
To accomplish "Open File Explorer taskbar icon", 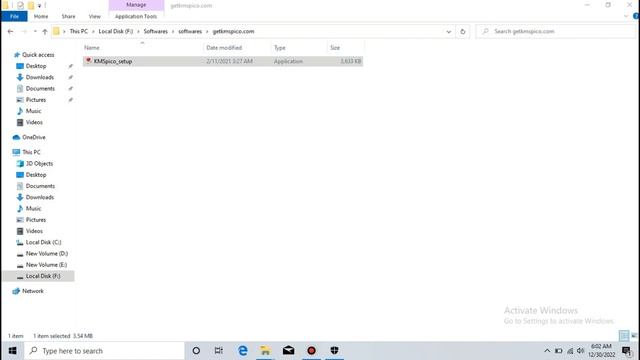I will tap(265, 351).
